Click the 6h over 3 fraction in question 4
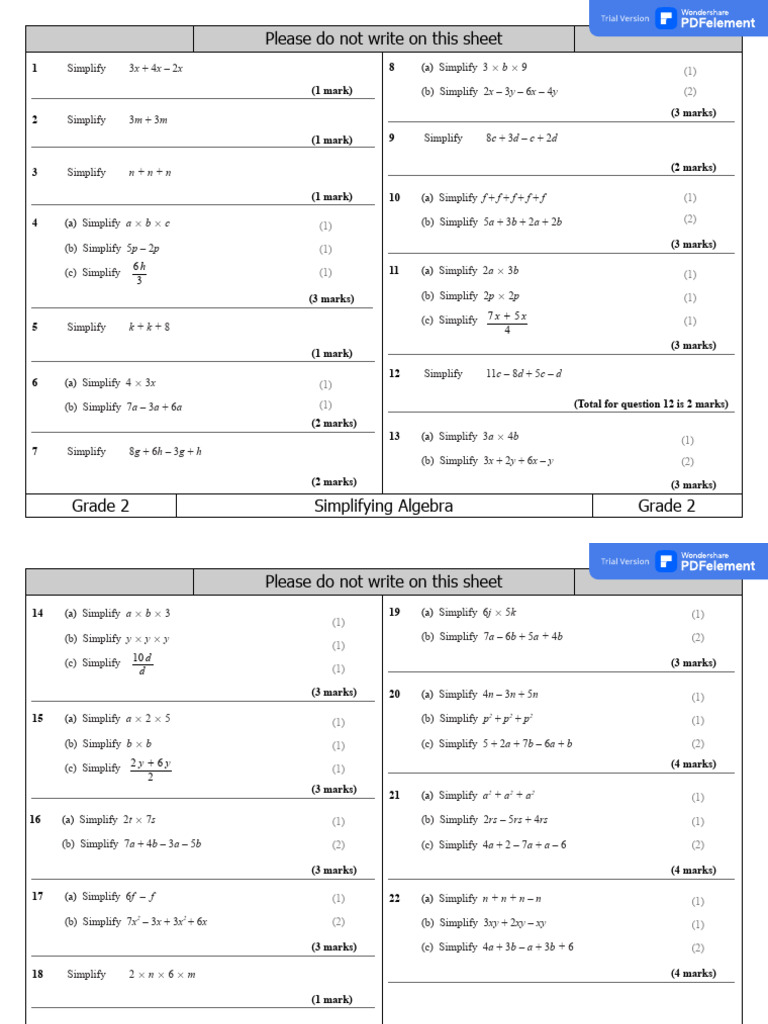The image size is (768, 1024). pyautogui.click(x=140, y=273)
